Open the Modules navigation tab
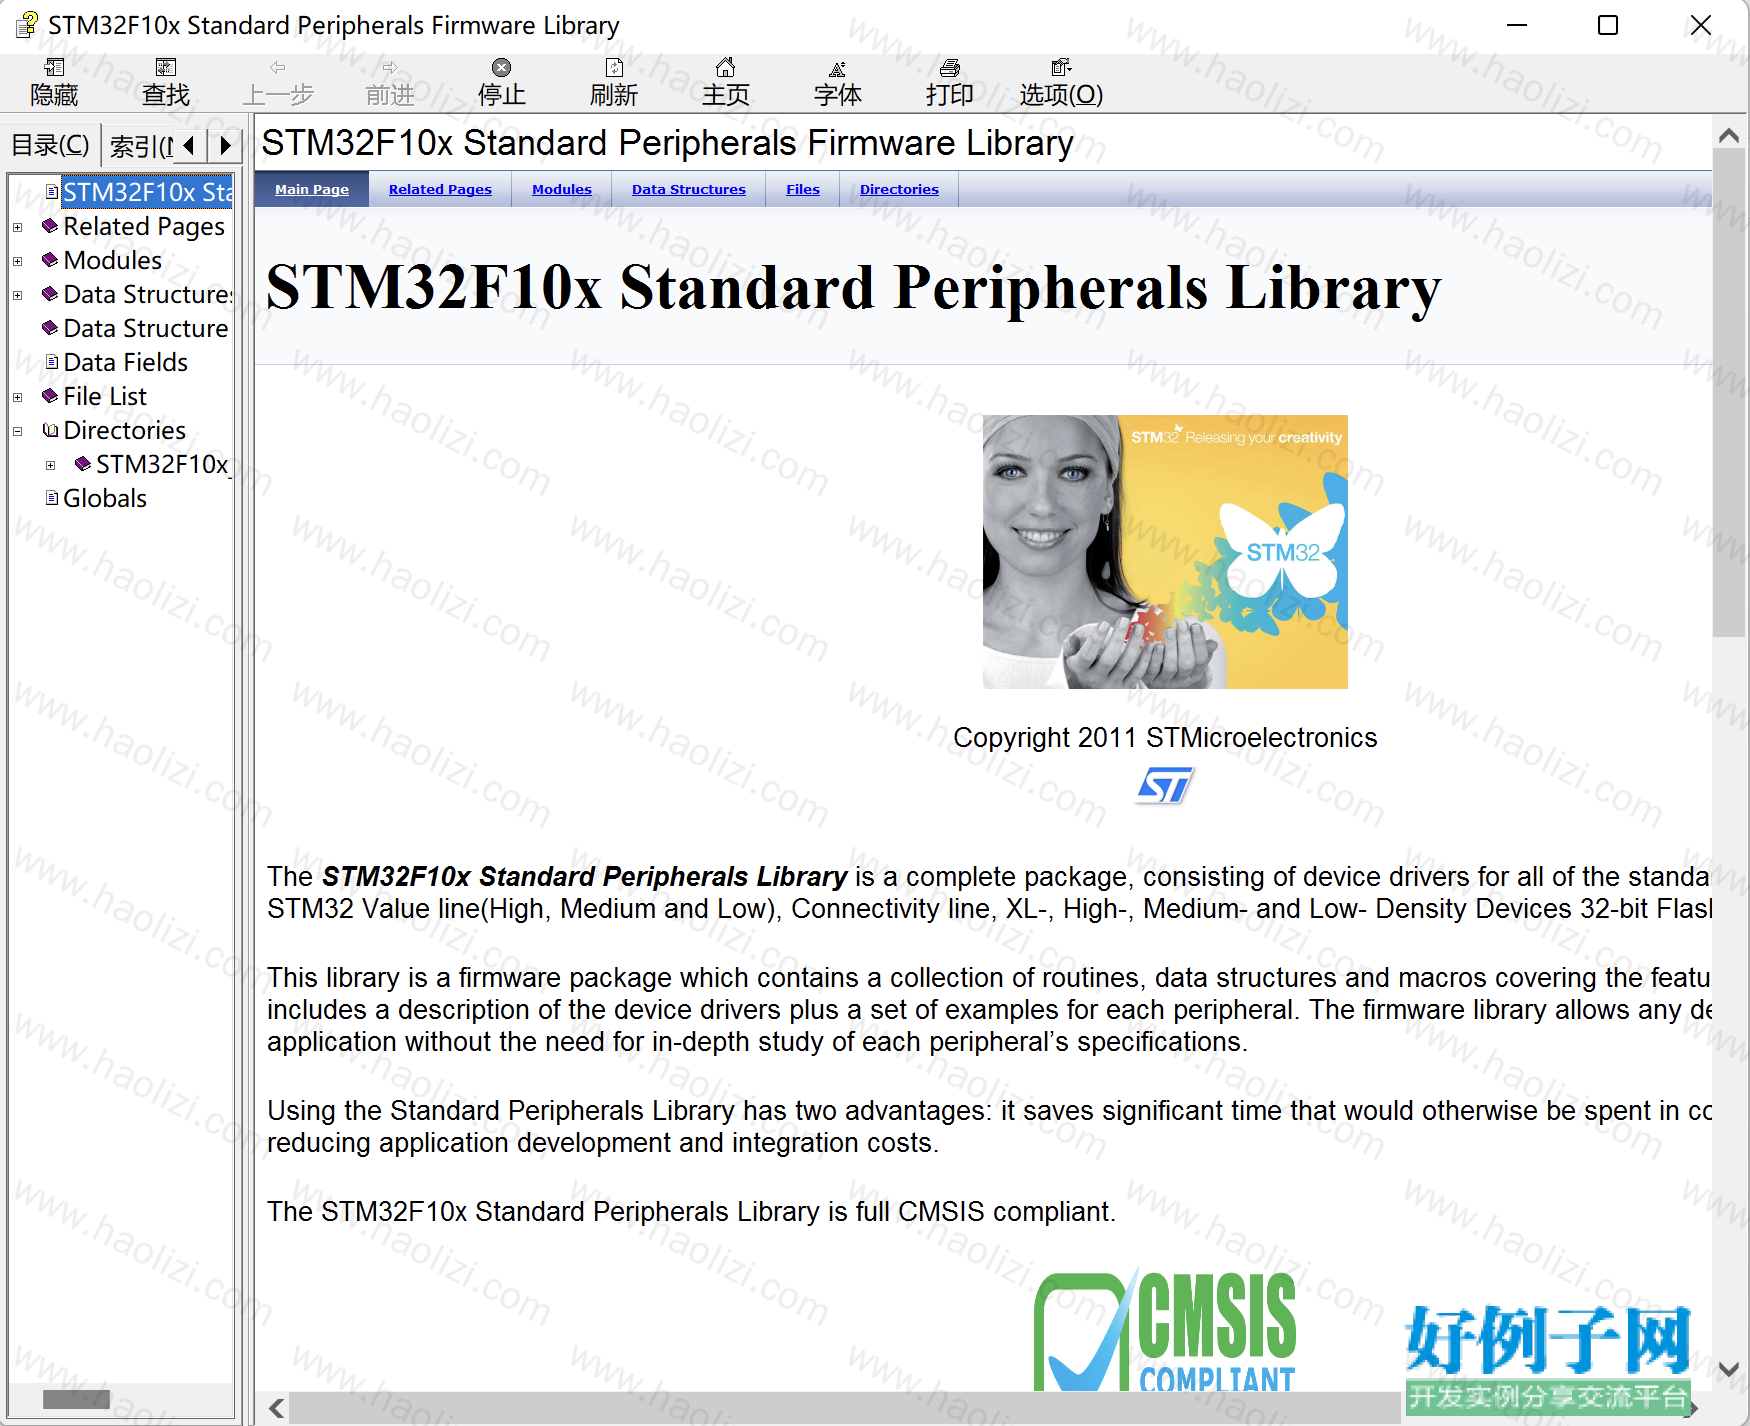1750x1426 pixels. tap(562, 189)
